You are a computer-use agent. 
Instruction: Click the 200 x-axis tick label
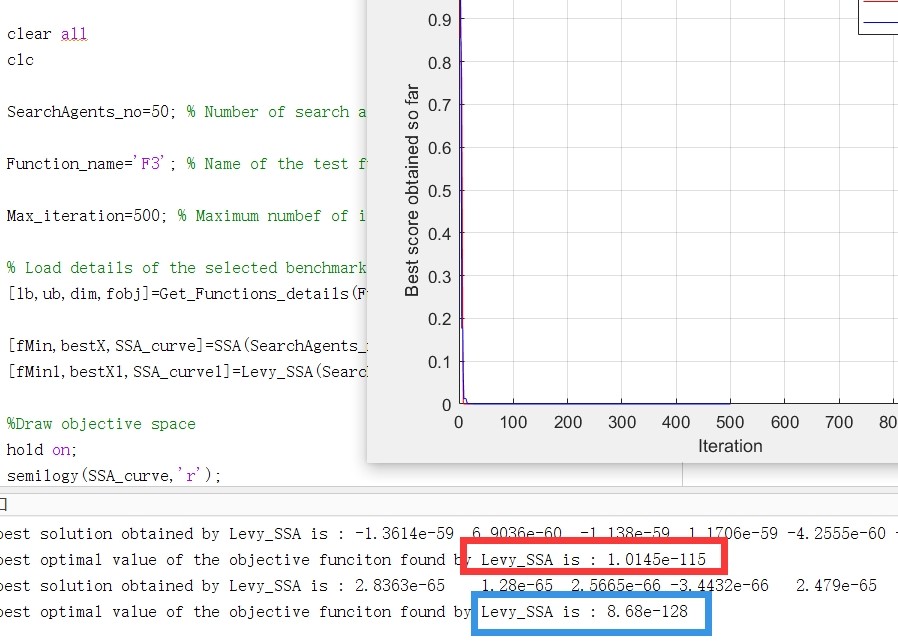(x=568, y=423)
